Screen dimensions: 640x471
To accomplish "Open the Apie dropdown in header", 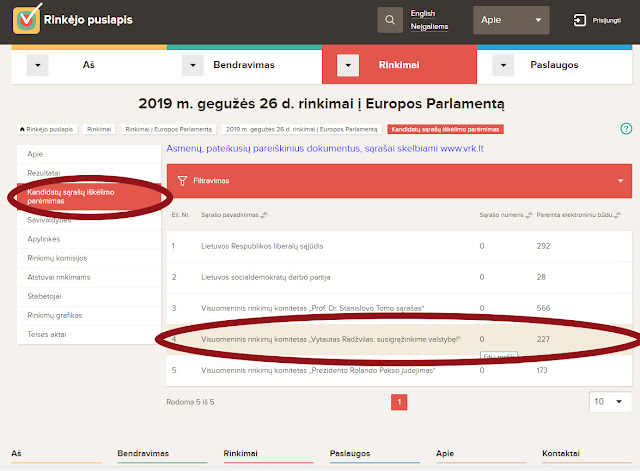I will (511, 20).
